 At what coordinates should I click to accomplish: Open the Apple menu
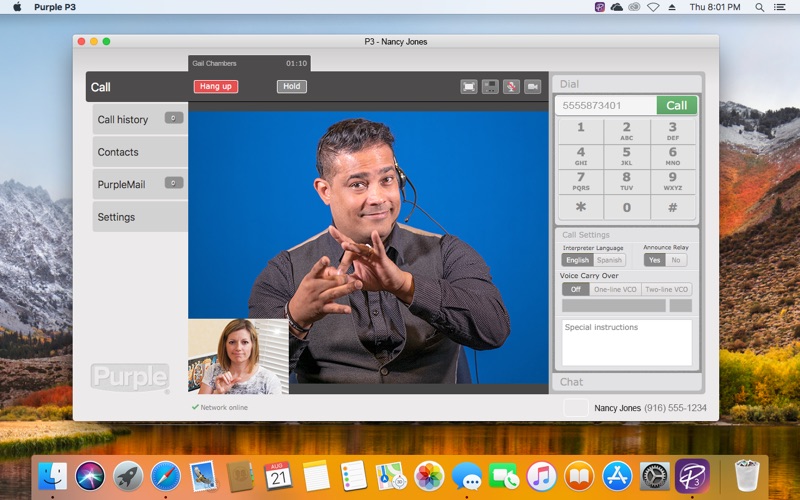point(17,7)
